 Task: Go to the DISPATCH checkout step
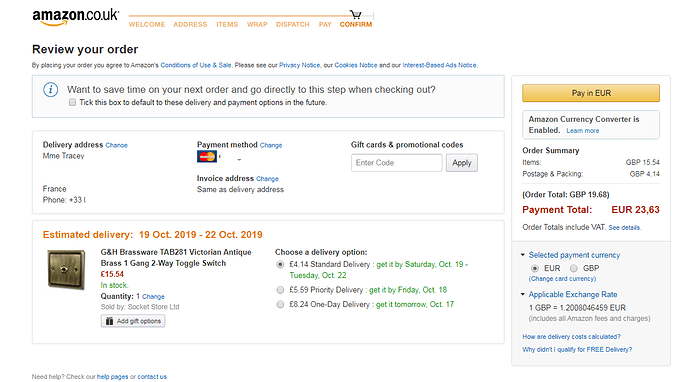click(x=293, y=25)
